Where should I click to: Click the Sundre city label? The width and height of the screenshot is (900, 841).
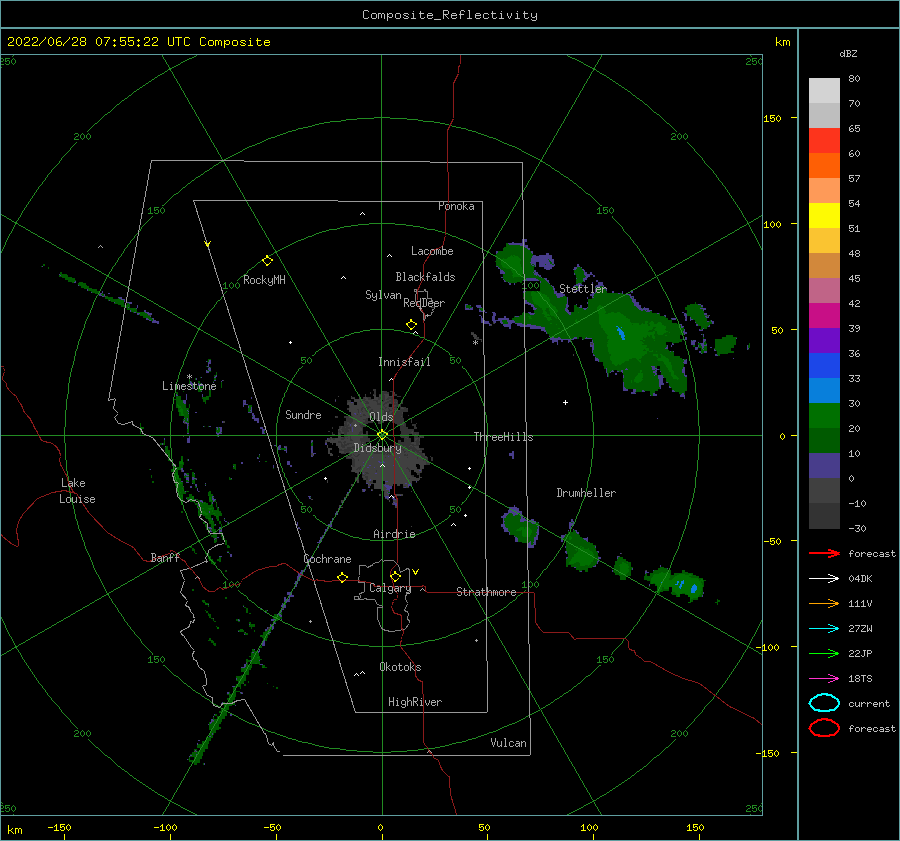(x=303, y=414)
